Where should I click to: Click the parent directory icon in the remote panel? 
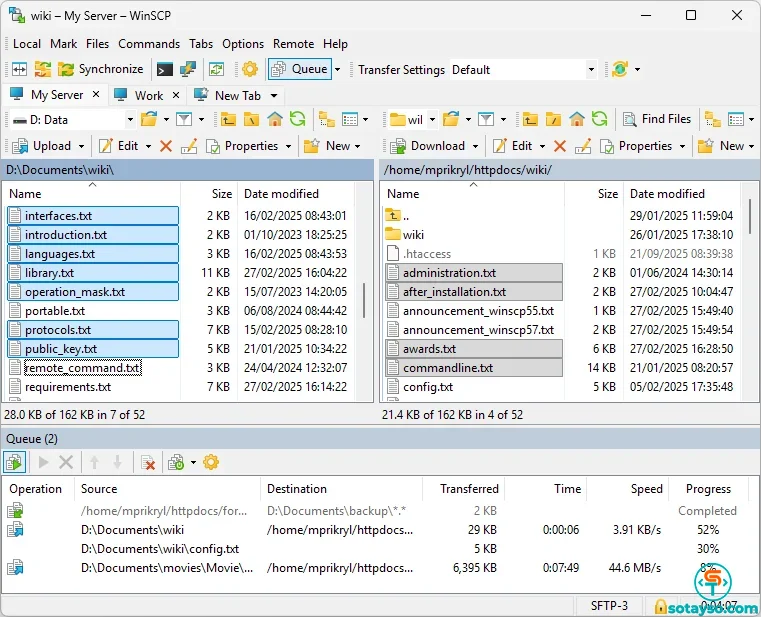pos(530,119)
